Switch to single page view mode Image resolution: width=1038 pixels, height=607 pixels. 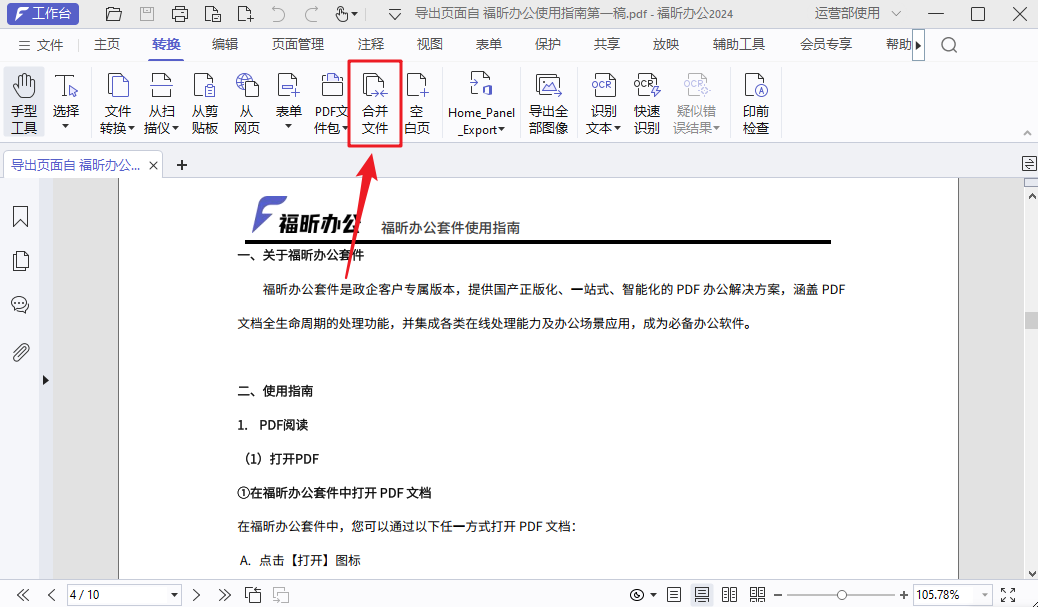[x=674, y=595]
